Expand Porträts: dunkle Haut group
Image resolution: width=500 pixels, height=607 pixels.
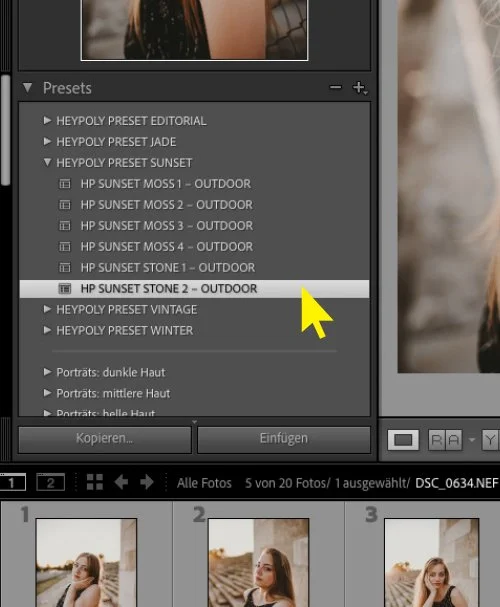[x=47, y=372]
